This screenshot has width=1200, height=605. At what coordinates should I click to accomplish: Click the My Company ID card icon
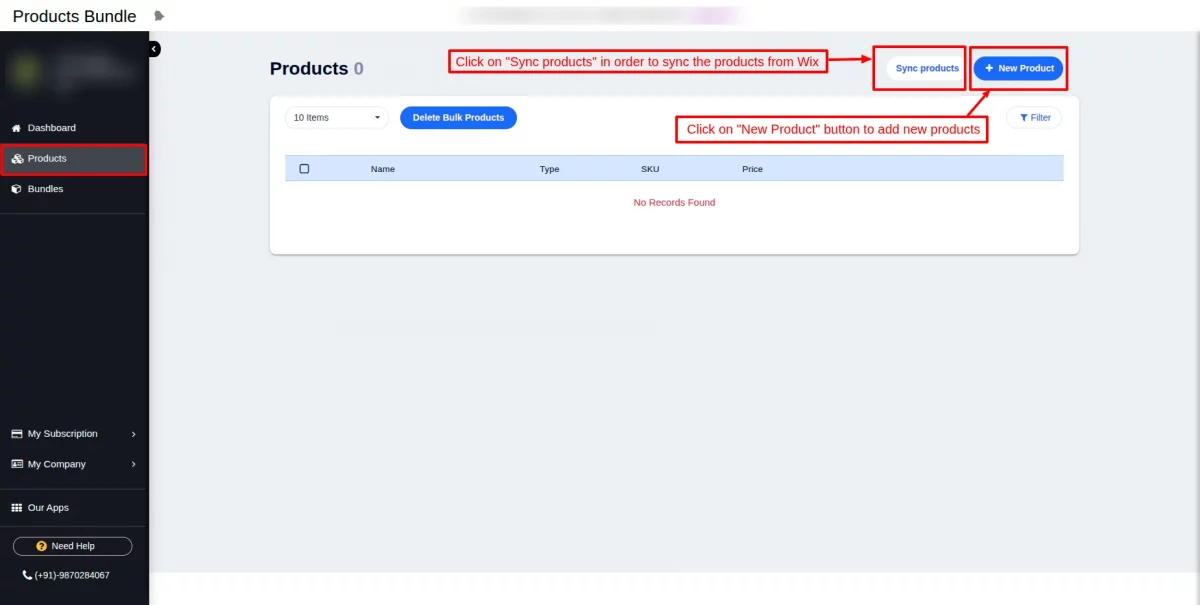point(17,464)
